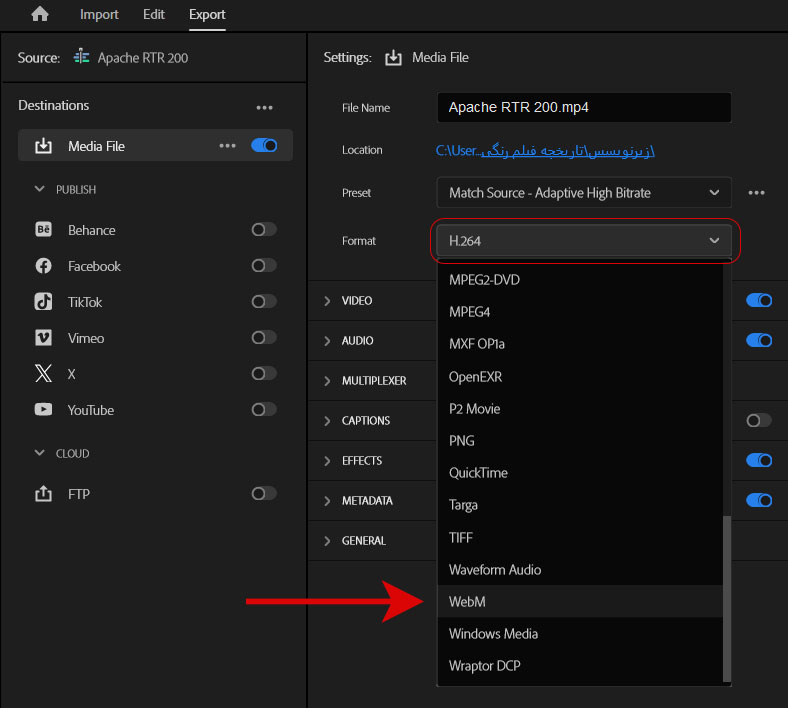This screenshot has height=708, width=788.
Task: Choose MPEG2-DVD format
Action: (x=580, y=280)
